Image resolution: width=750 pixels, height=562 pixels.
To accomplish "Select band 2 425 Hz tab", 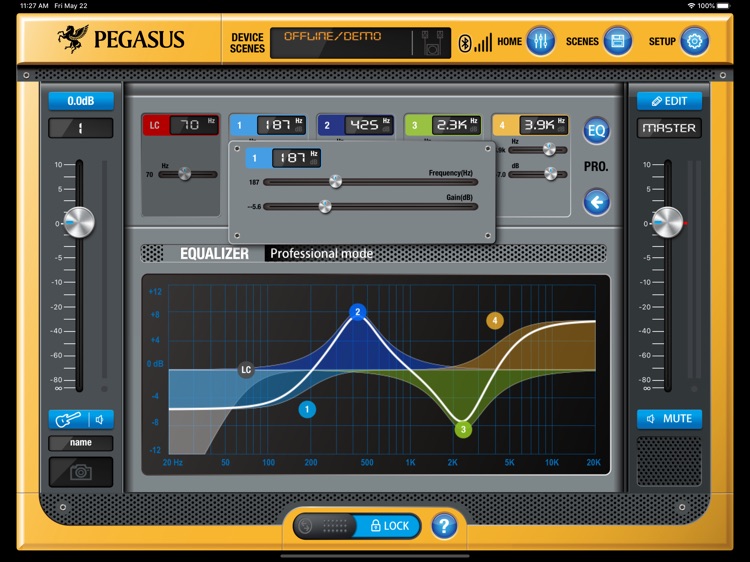I will pos(356,125).
